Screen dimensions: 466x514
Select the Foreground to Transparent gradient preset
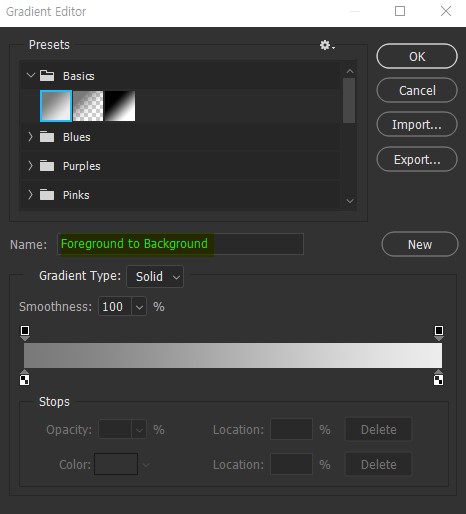click(x=88, y=106)
